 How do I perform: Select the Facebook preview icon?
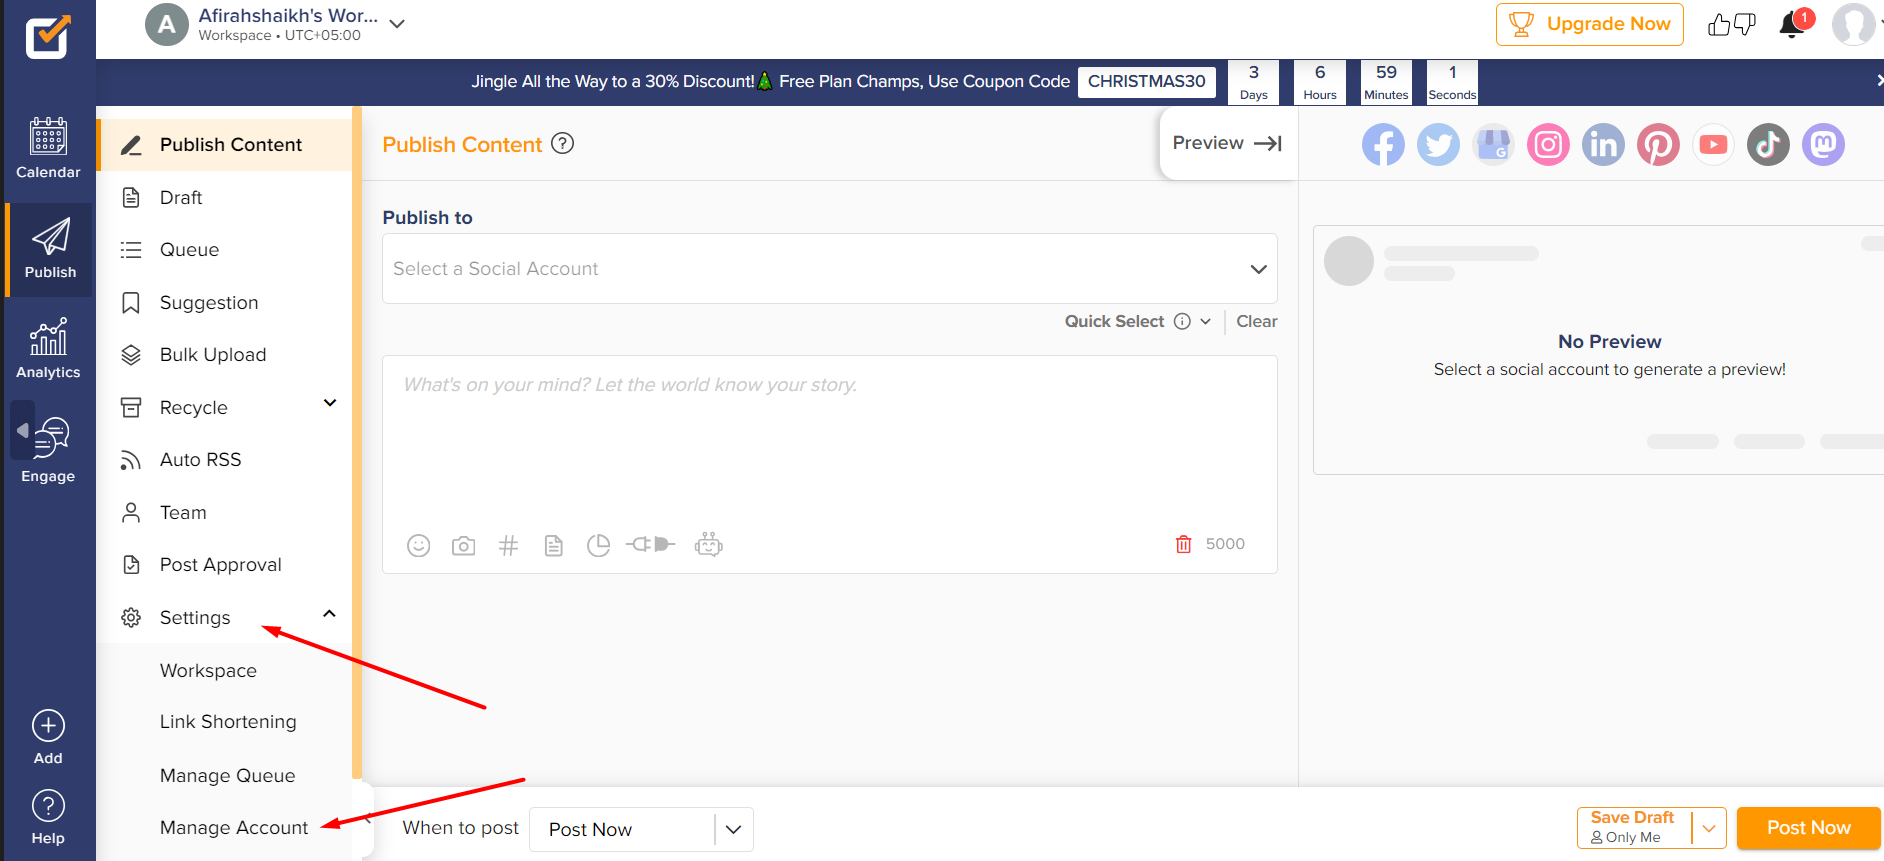pyautogui.click(x=1382, y=145)
